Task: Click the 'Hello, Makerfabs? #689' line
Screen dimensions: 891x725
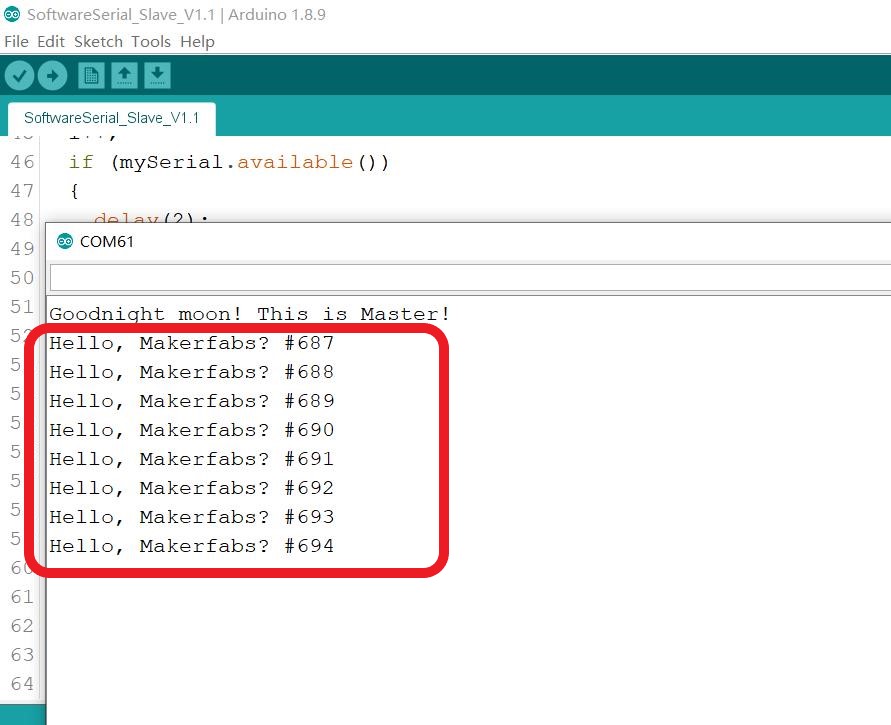Action: click(191, 401)
